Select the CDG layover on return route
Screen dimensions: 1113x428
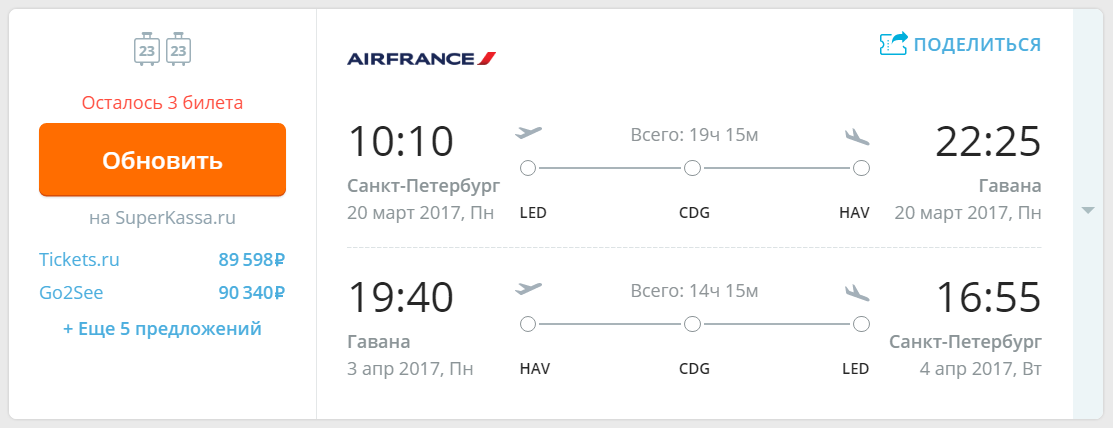tap(692, 324)
